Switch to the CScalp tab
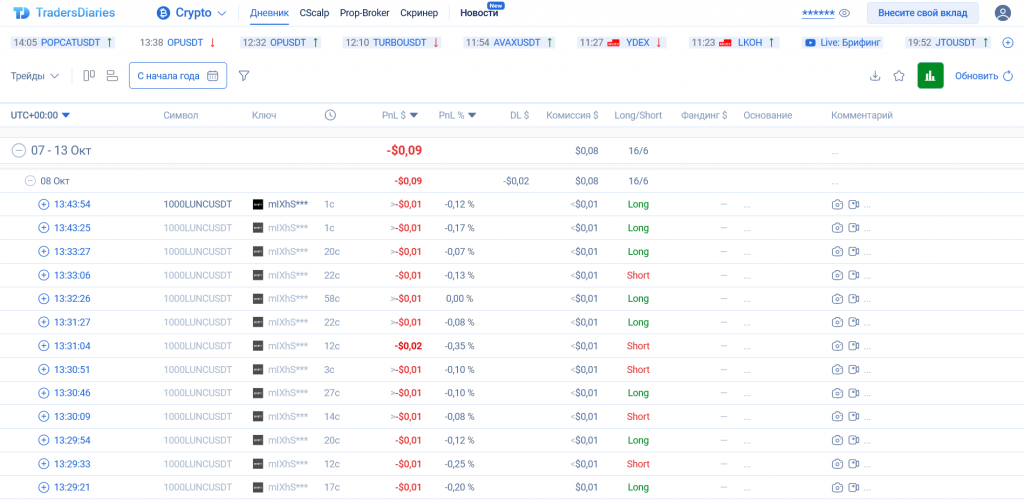This screenshot has width=1024, height=504. click(x=314, y=13)
